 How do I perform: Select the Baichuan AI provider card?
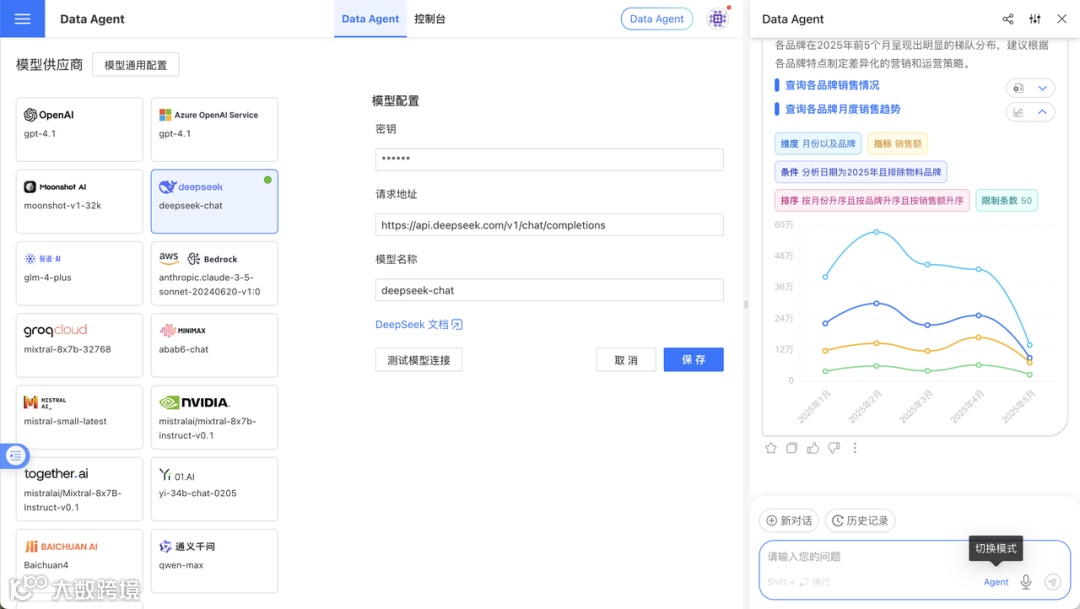click(x=79, y=561)
